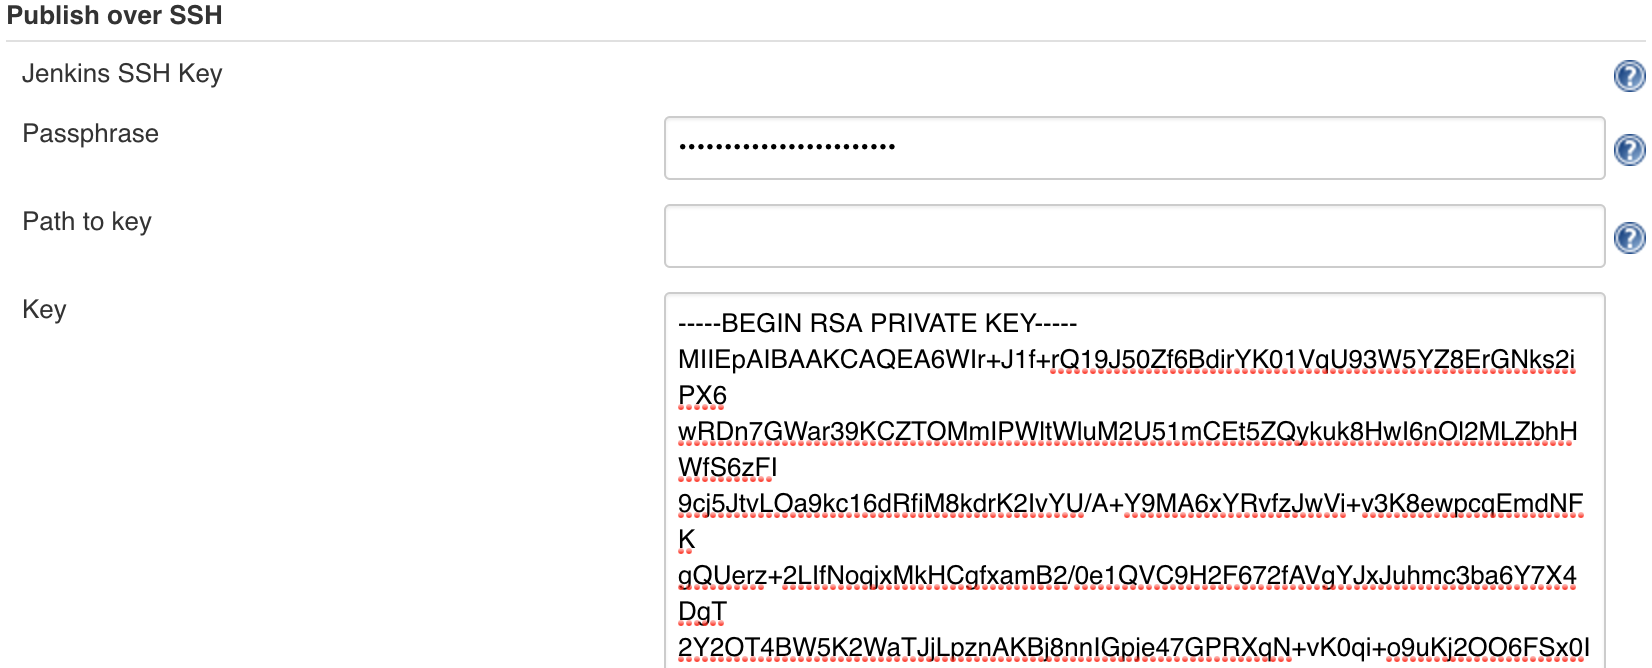
Task: Click the masked dots in the Passphrase field
Action: click(787, 147)
